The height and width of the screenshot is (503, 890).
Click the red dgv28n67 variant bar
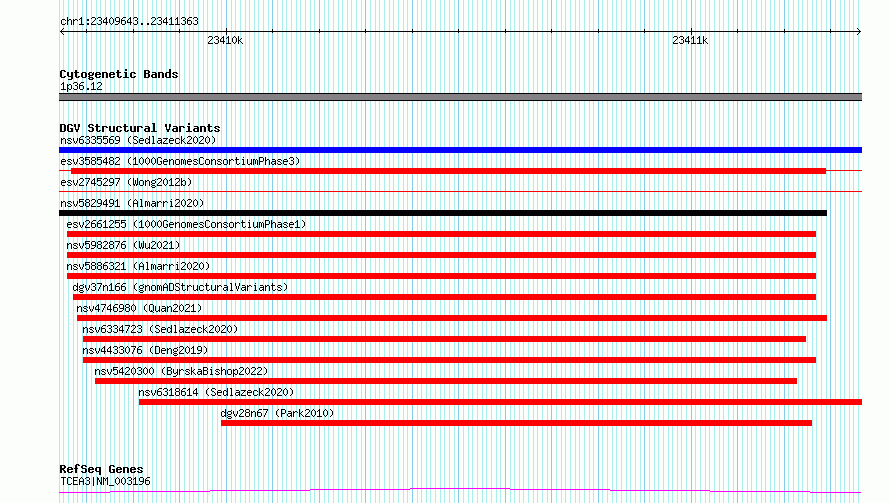coord(517,423)
